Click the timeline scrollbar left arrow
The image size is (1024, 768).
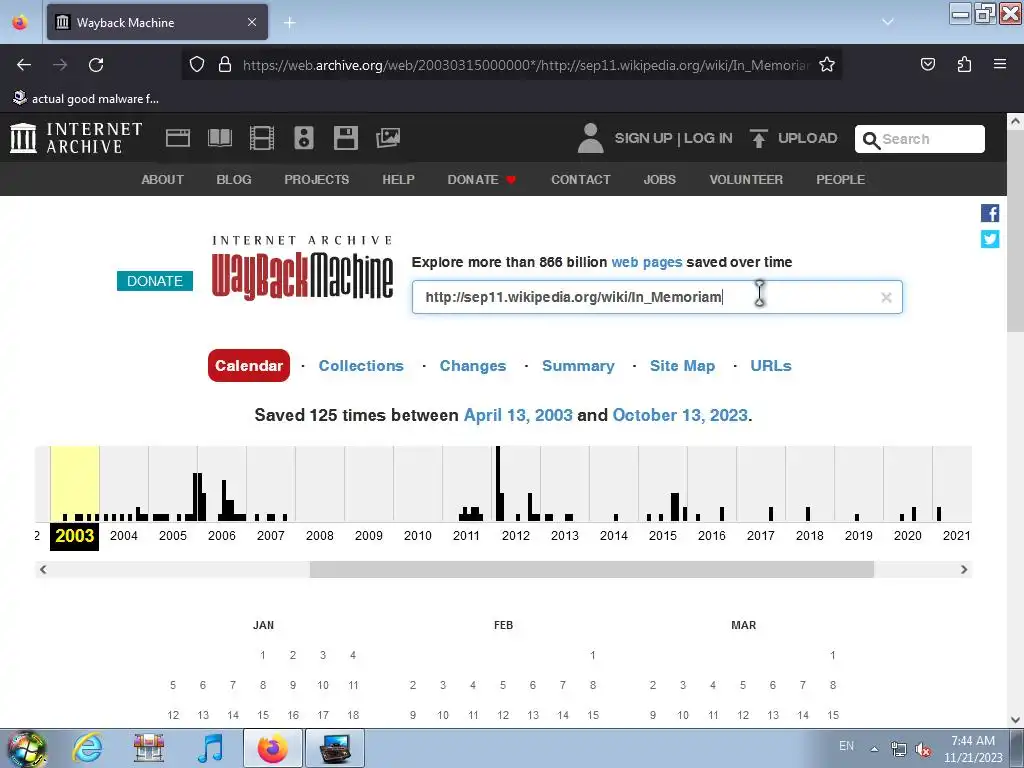coord(43,569)
